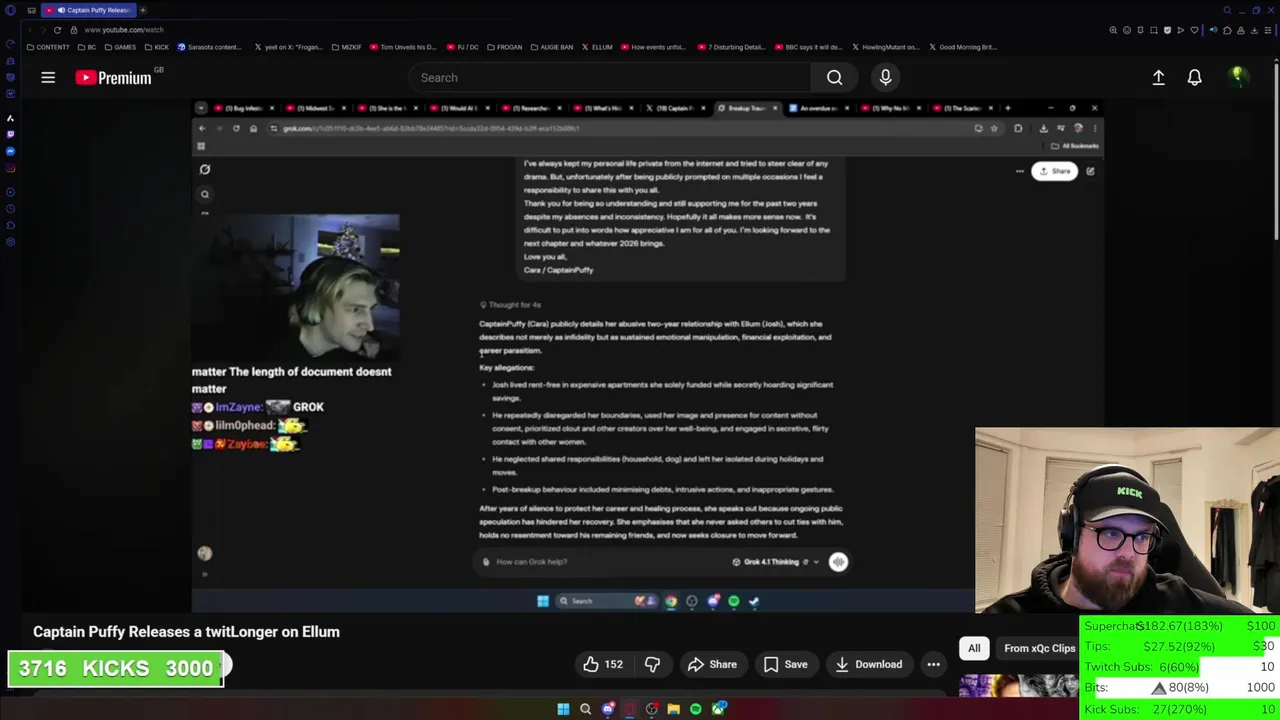
Task: Open the HowlingMutant on X bookmark
Action: [x=886, y=47]
